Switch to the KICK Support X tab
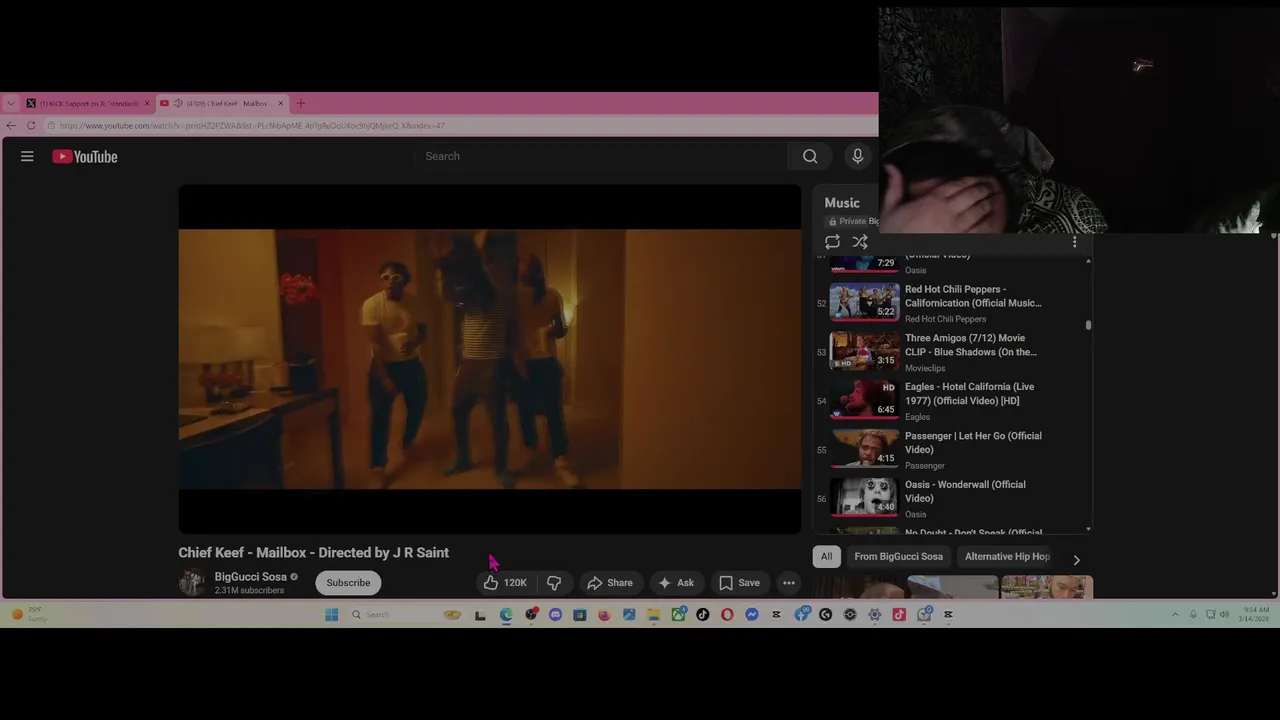 coord(88,103)
